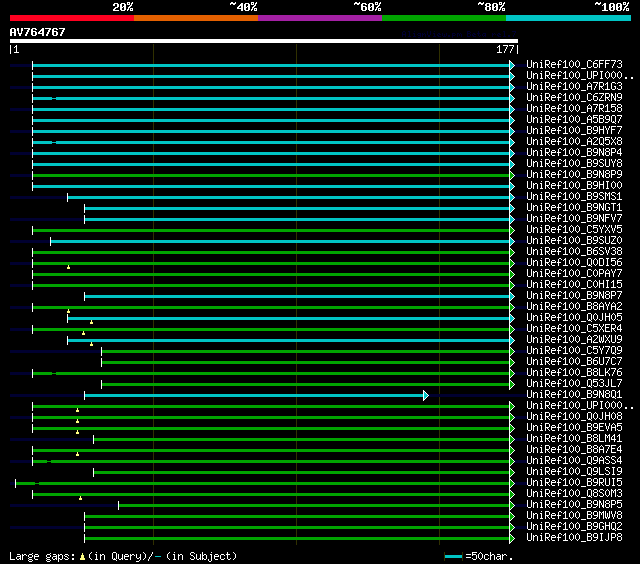The image size is (640, 564).
Task: Click the yellow query-gap symbol in the legend
Action: pyautogui.click(x=82, y=556)
